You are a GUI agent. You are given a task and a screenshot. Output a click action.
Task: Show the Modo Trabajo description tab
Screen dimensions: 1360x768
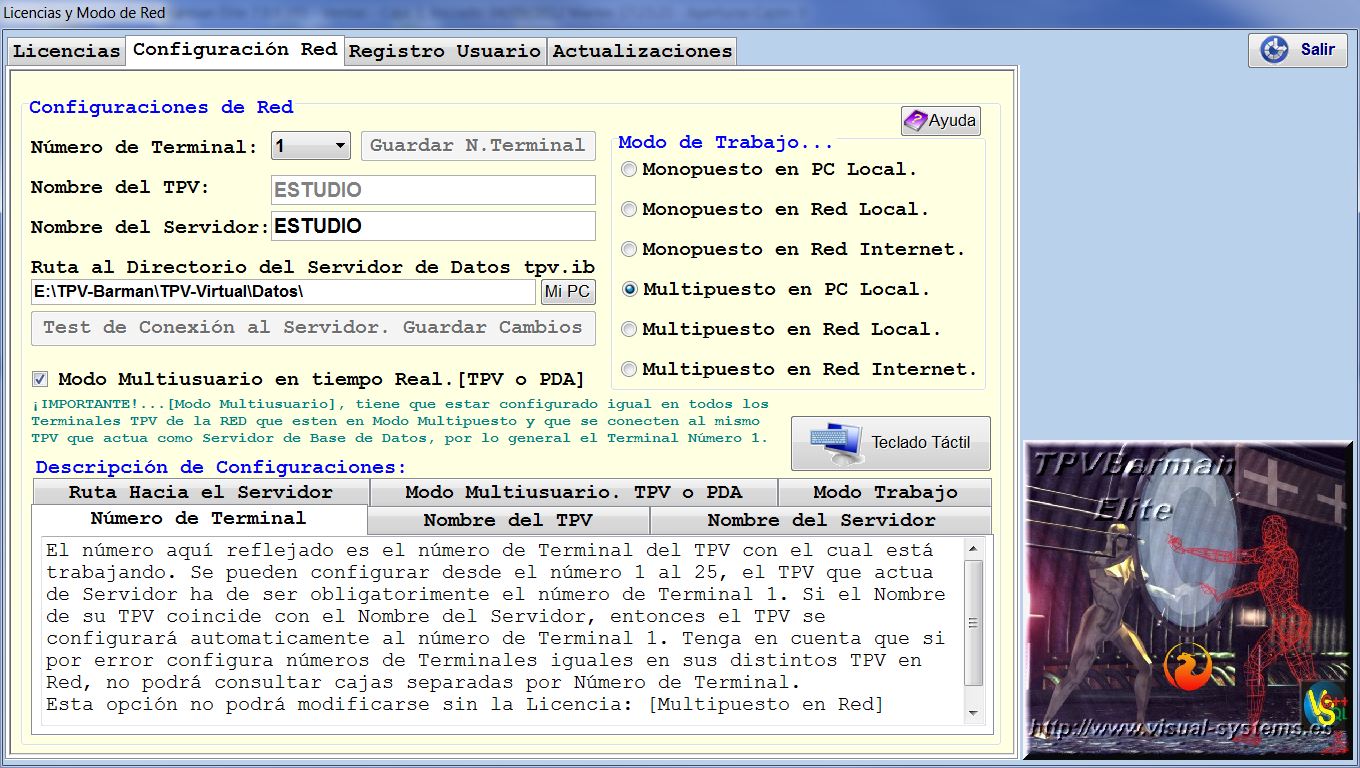(885, 492)
